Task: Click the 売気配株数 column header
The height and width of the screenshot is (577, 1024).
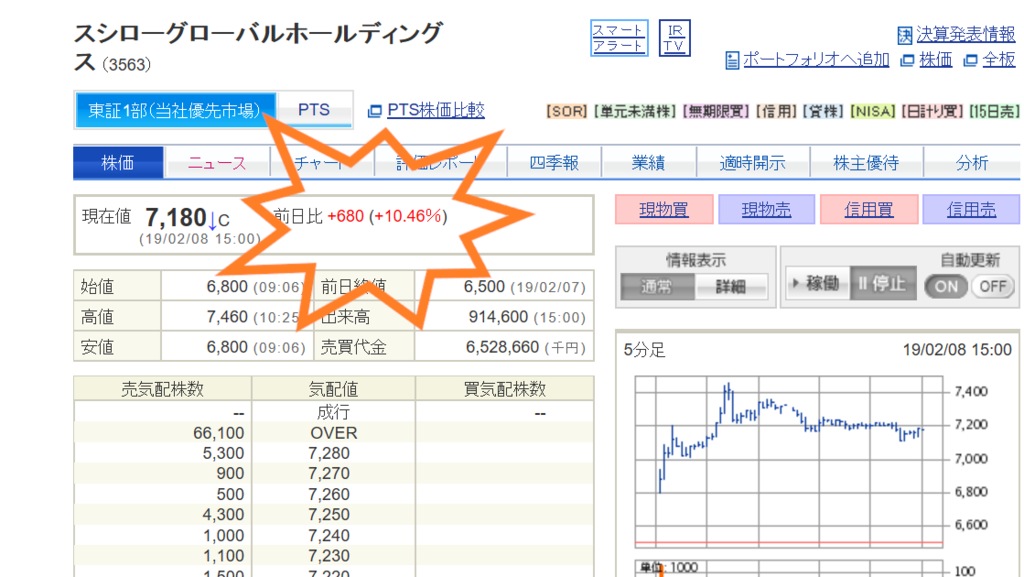Action: [163, 389]
